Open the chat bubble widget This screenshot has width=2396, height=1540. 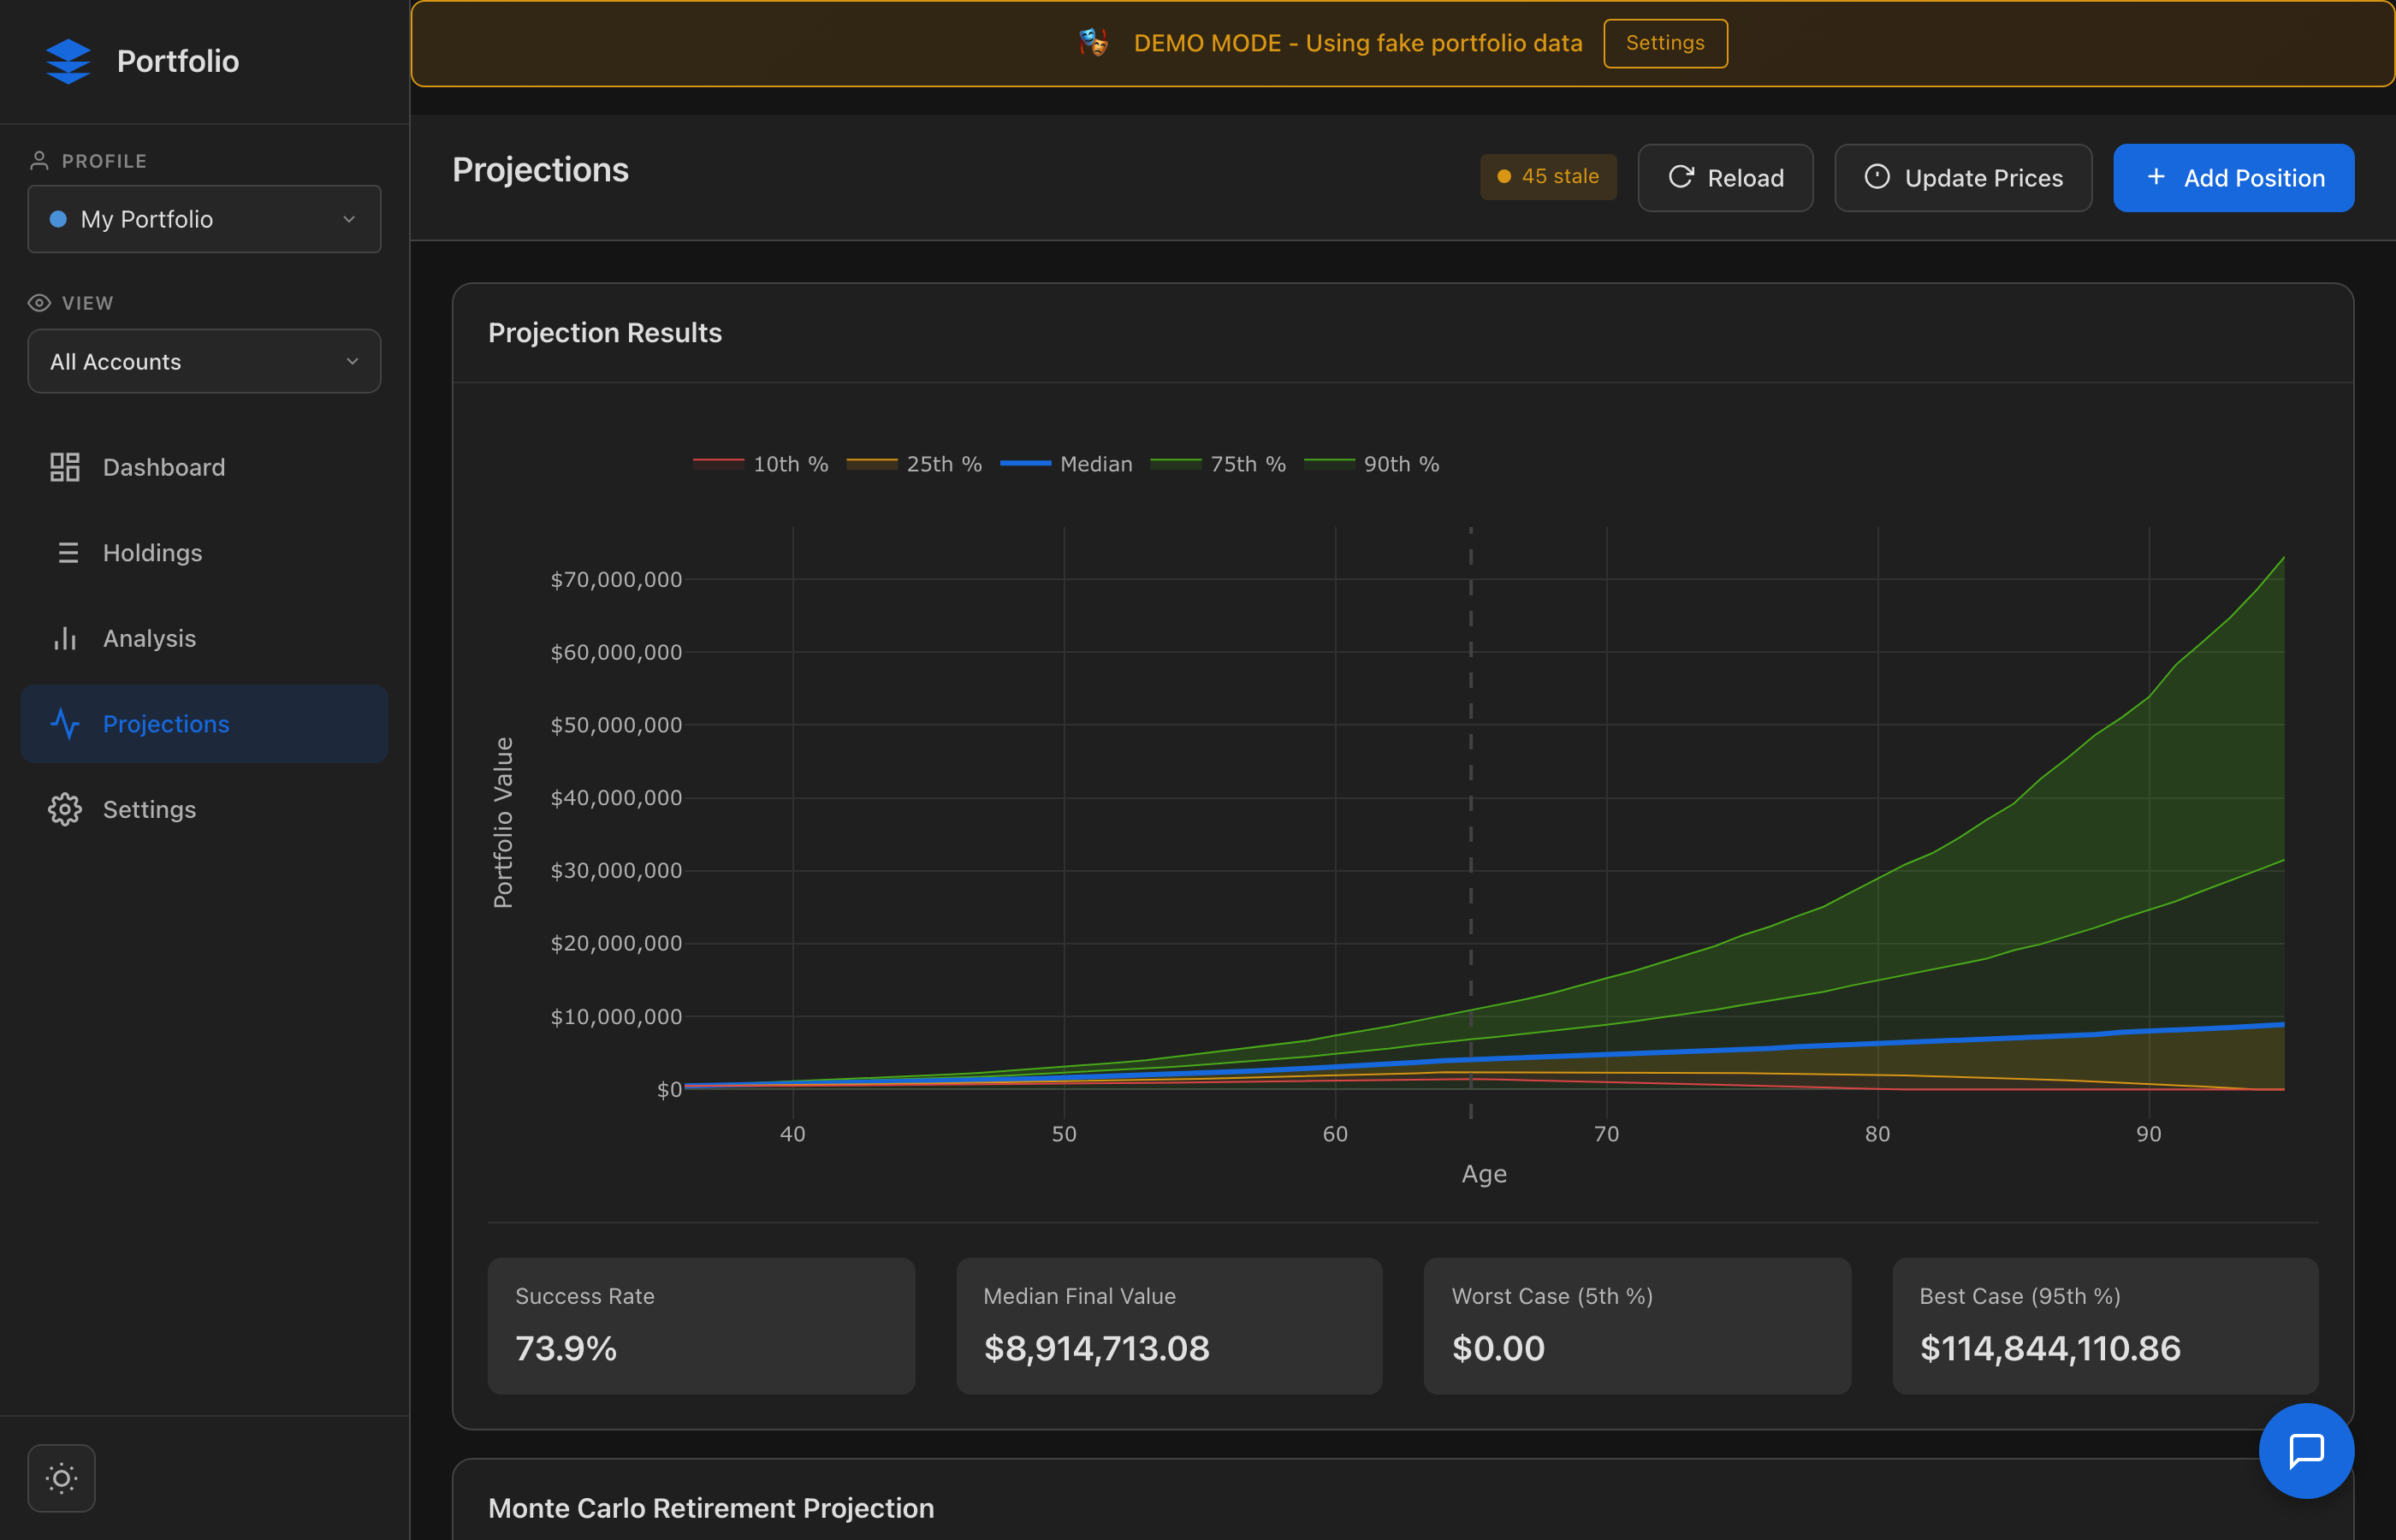(x=2305, y=1450)
